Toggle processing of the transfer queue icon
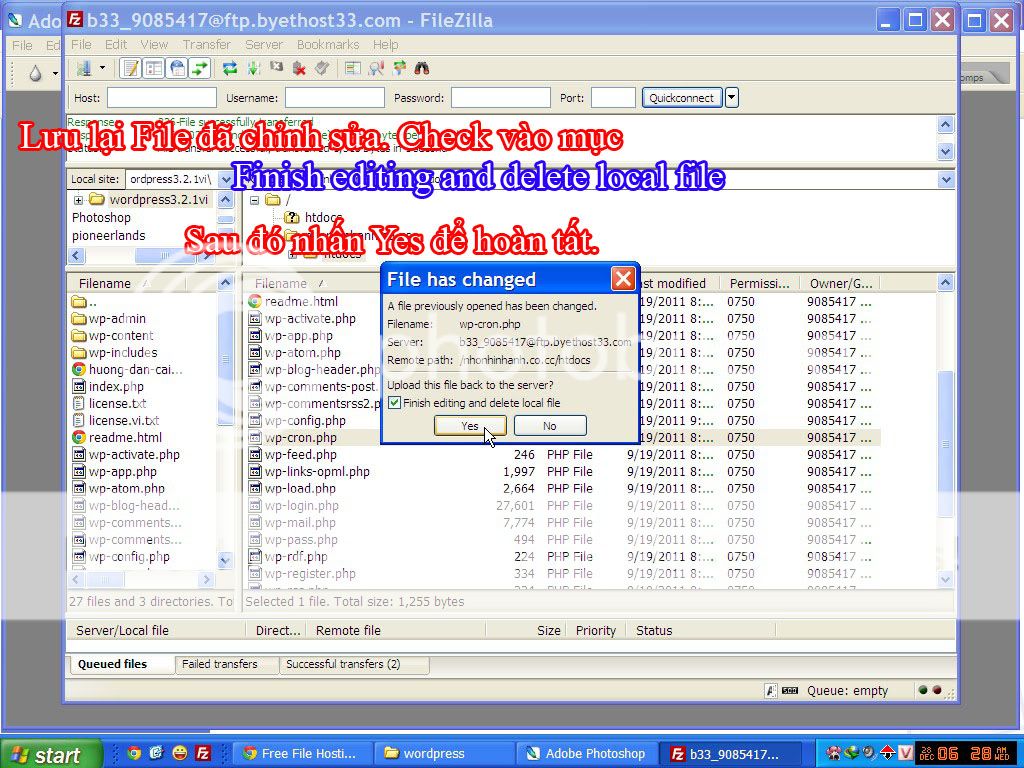 point(253,68)
